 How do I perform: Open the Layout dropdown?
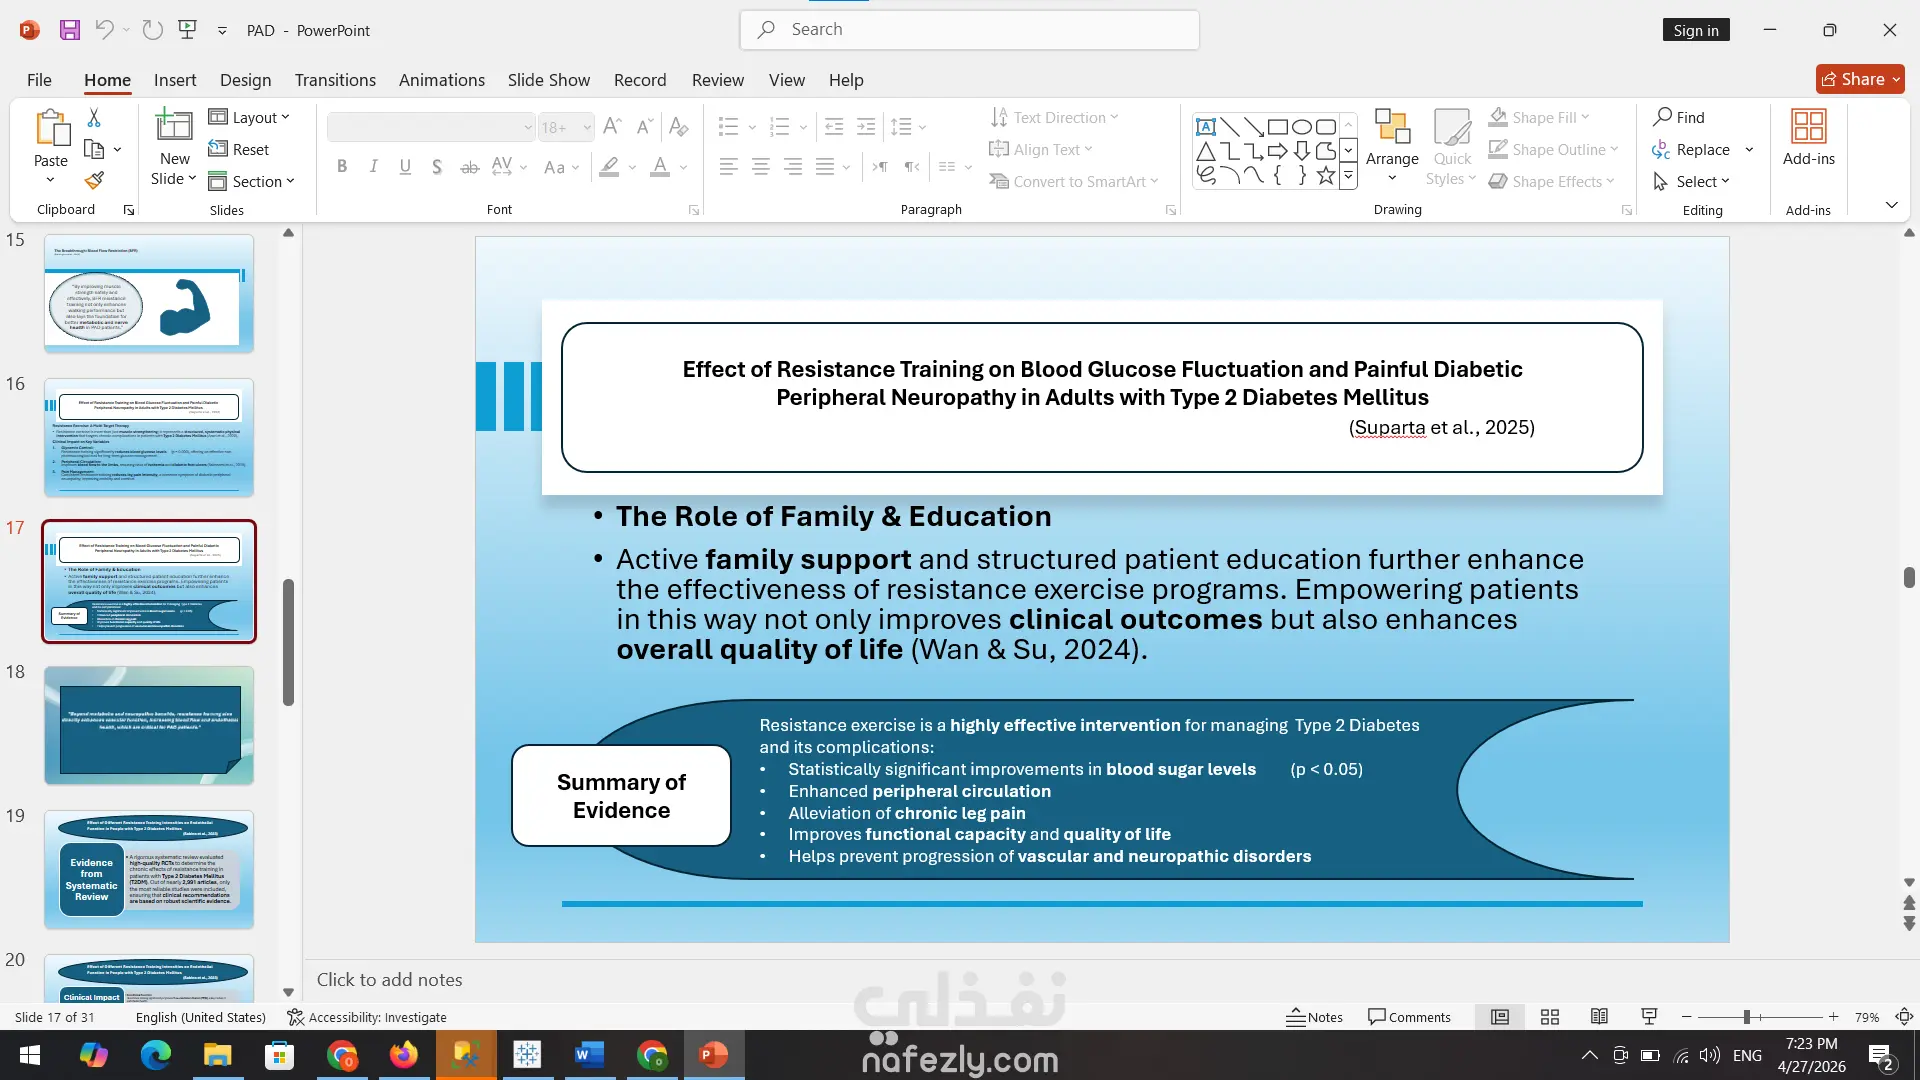tap(249, 118)
